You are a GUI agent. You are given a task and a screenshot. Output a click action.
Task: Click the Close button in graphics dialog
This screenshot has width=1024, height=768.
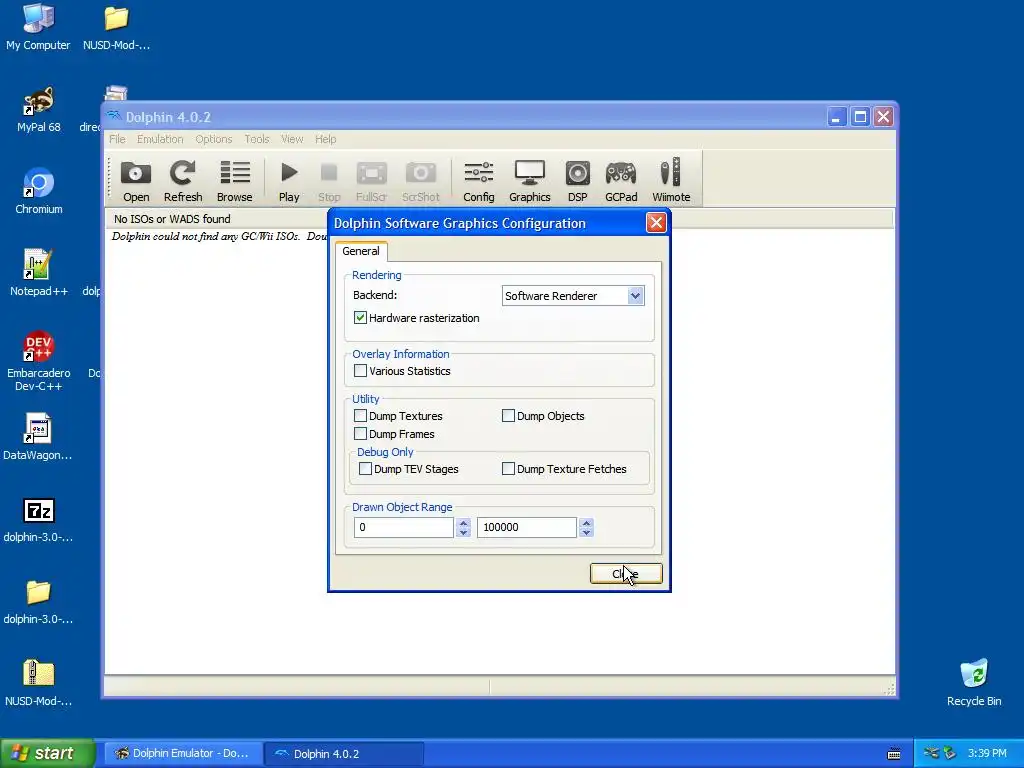[x=626, y=573]
